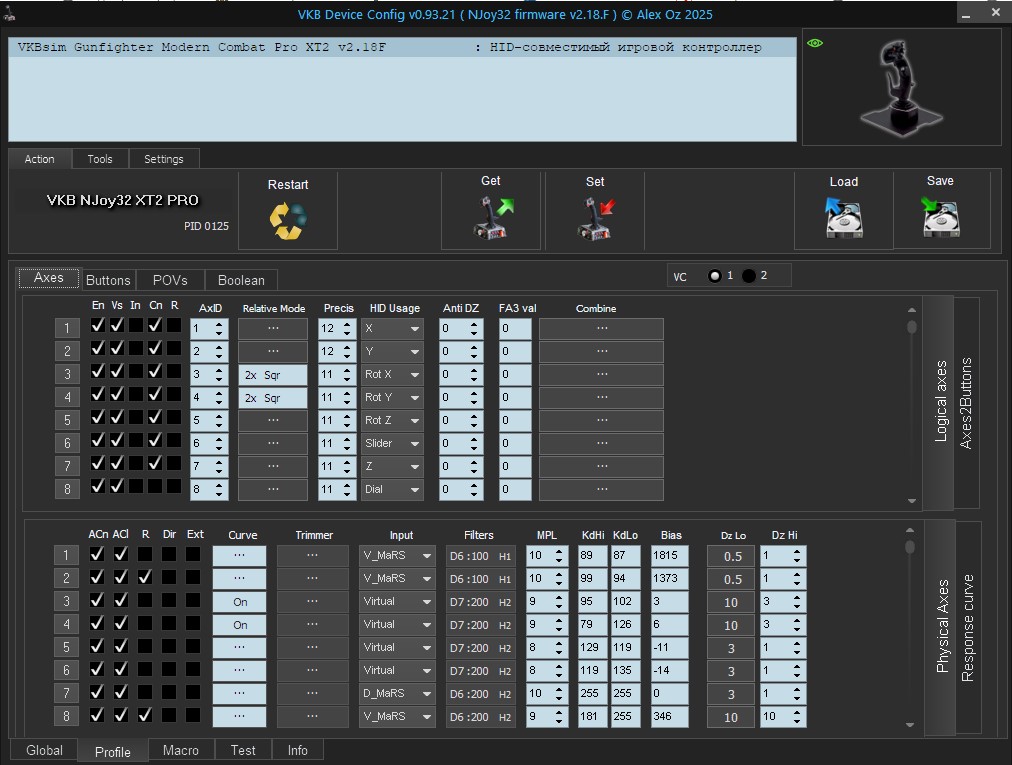Screen dimensions: 1012x765
Task: Click the Set joystick icon with red arrow
Action: pos(596,219)
